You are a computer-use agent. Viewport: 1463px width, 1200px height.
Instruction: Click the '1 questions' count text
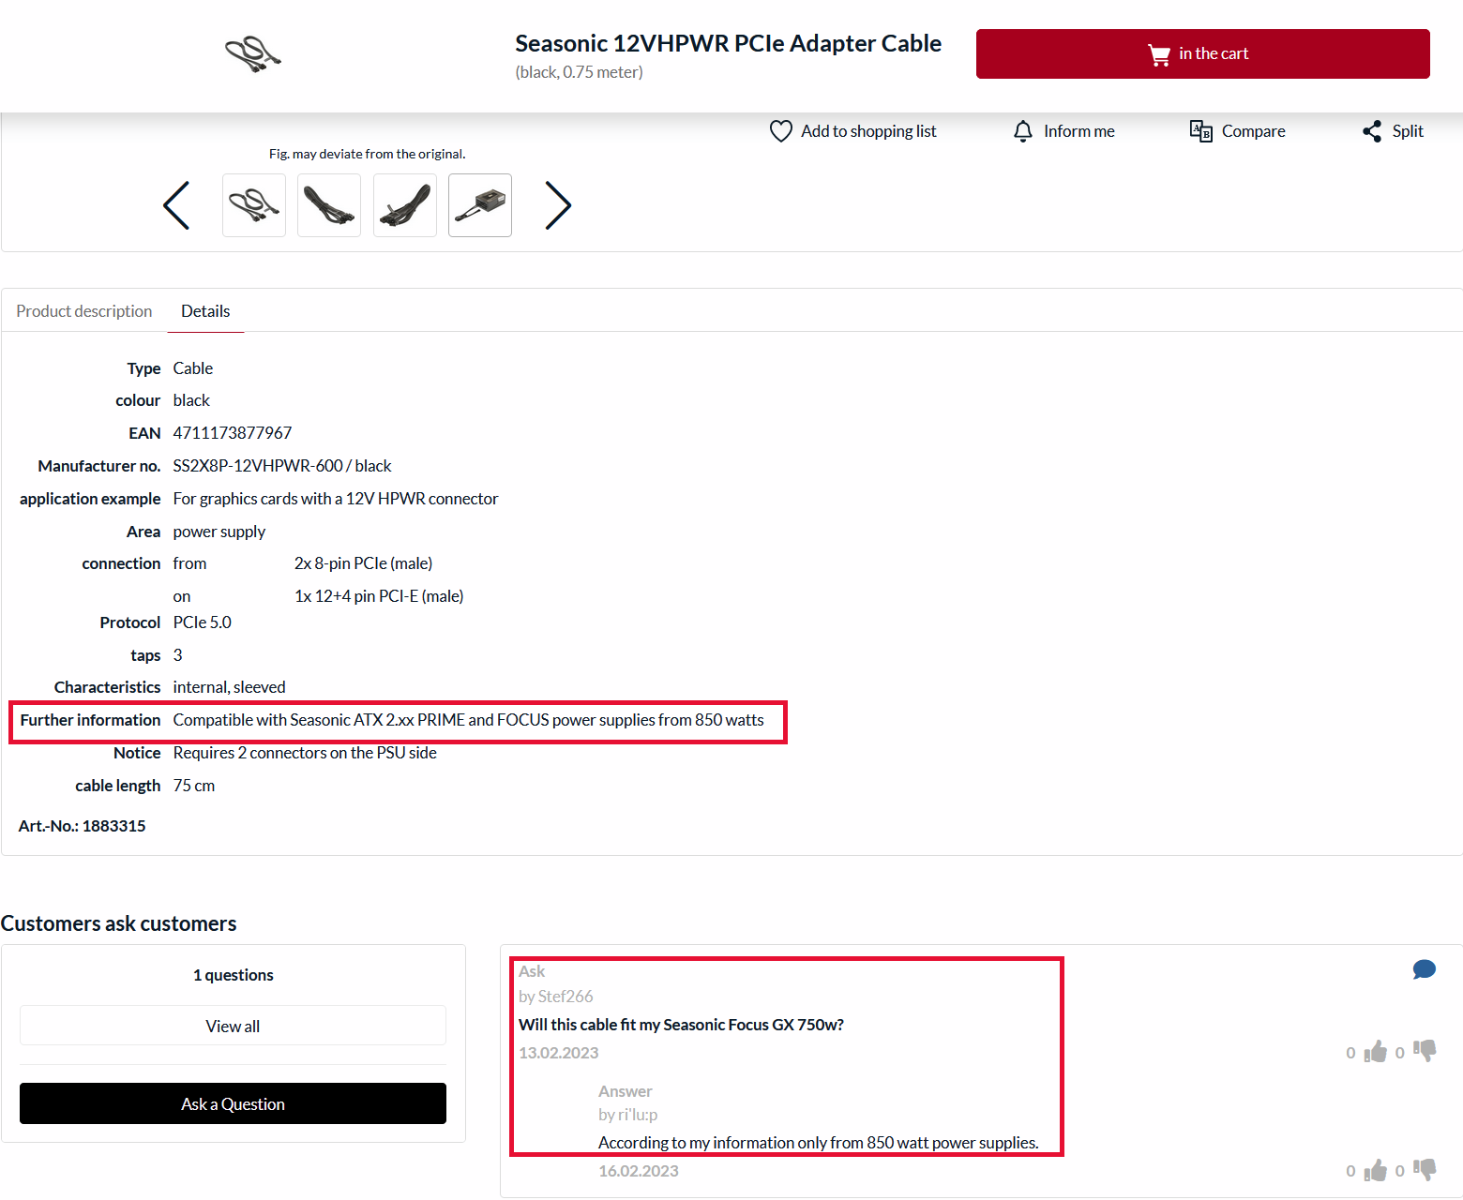point(233,975)
